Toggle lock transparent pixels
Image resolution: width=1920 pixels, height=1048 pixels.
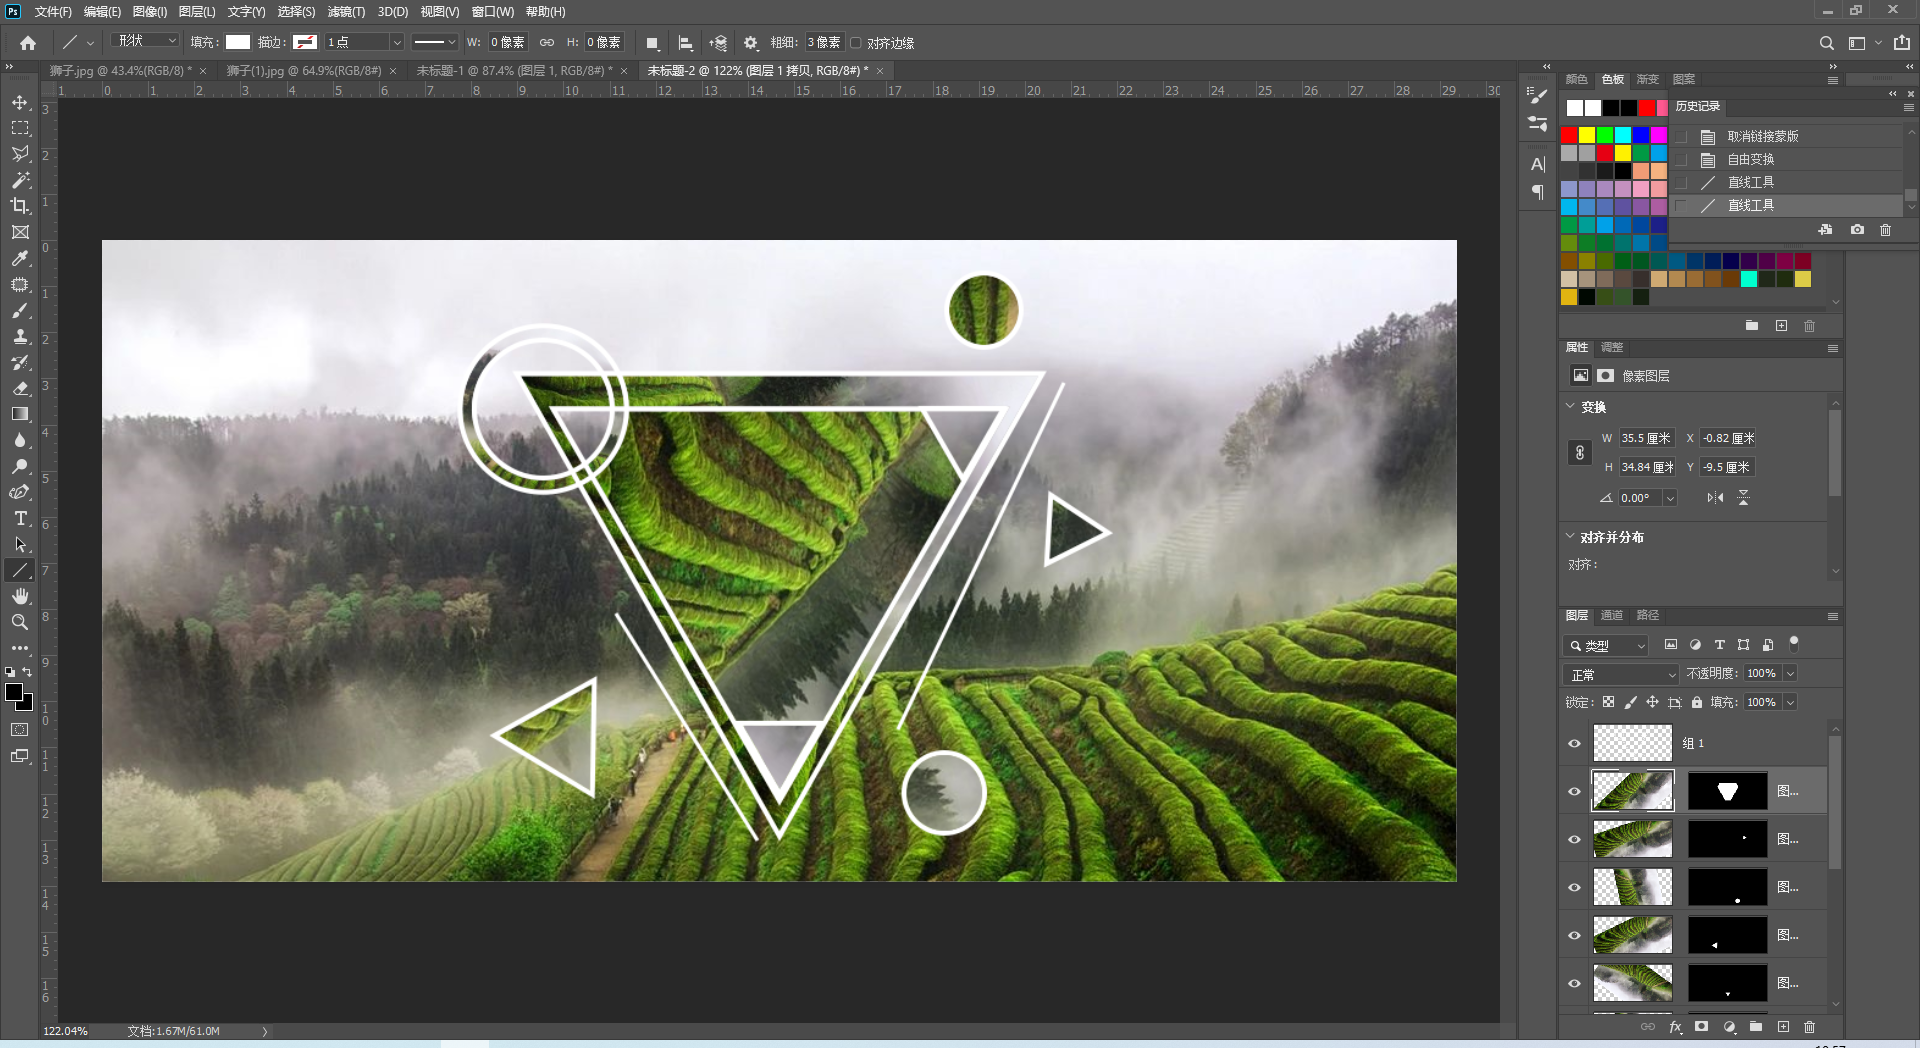1608,702
